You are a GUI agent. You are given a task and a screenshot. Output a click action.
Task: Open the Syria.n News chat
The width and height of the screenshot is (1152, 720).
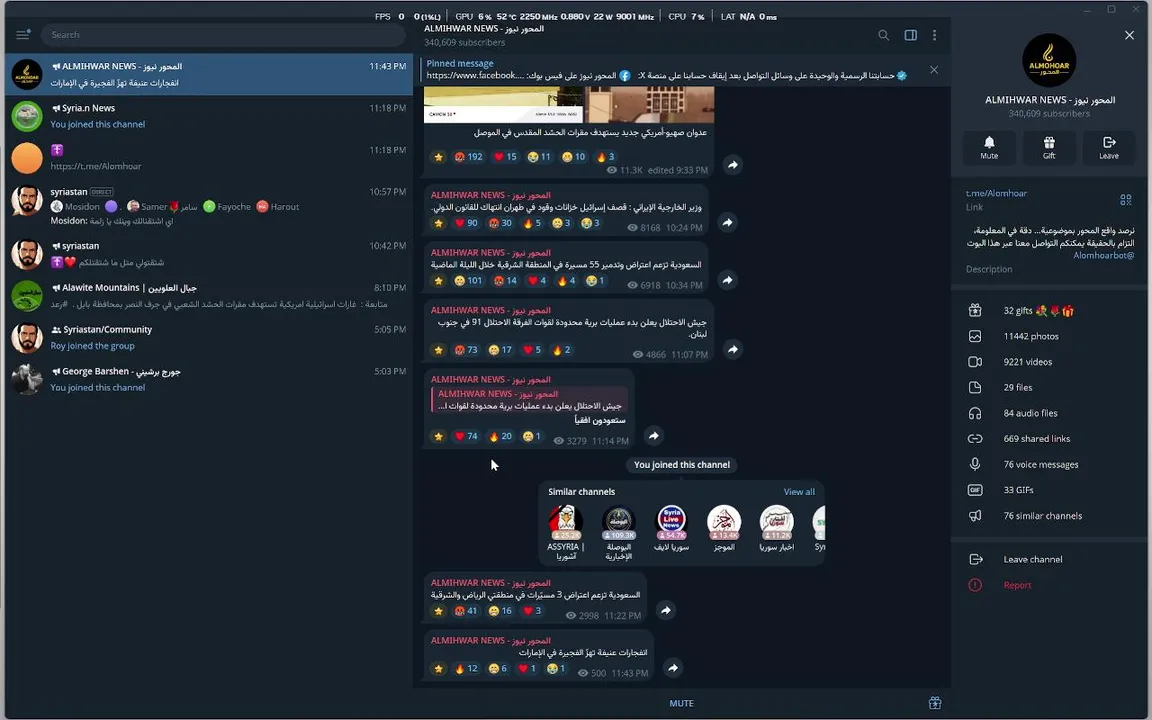pyautogui.click(x=209, y=116)
